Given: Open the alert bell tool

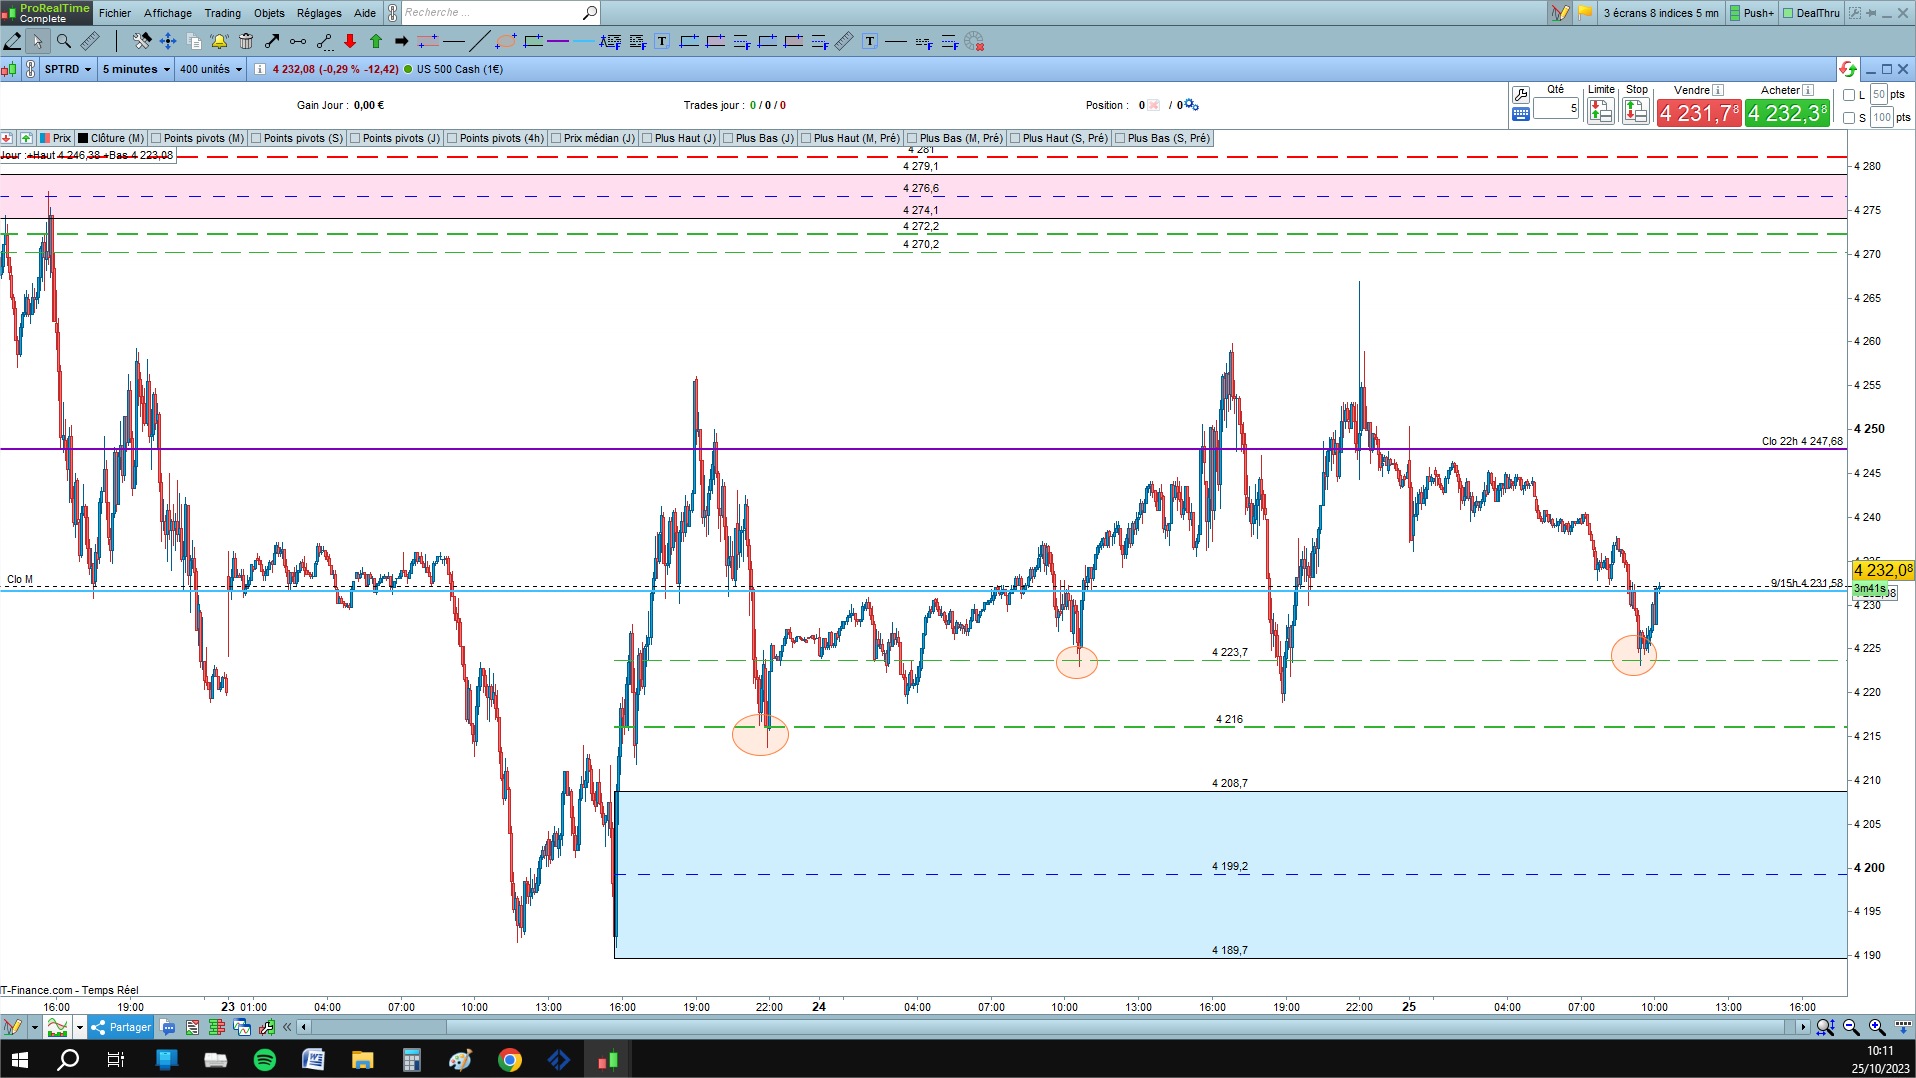Looking at the screenshot, I should (x=219, y=42).
